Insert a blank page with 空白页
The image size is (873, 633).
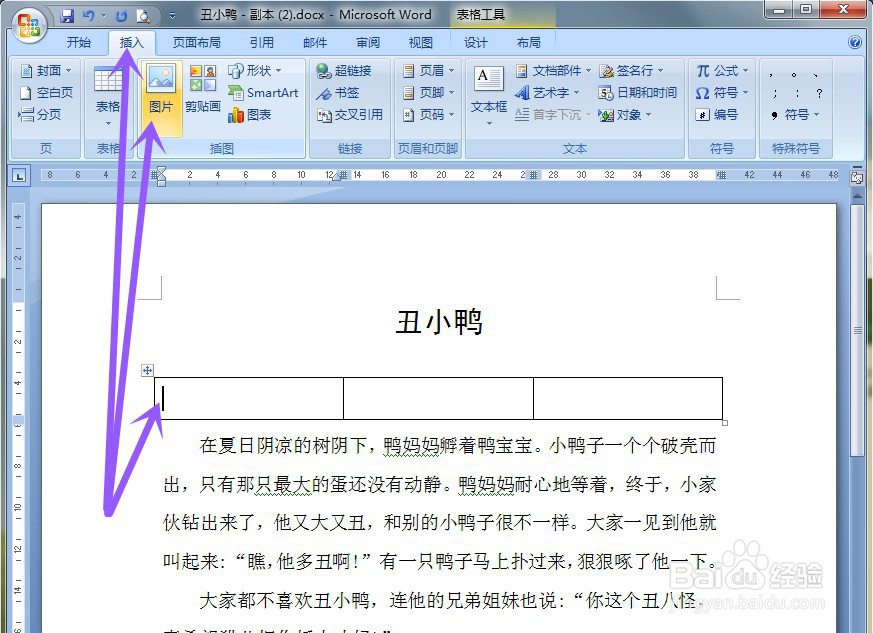click(x=43, y=92)
